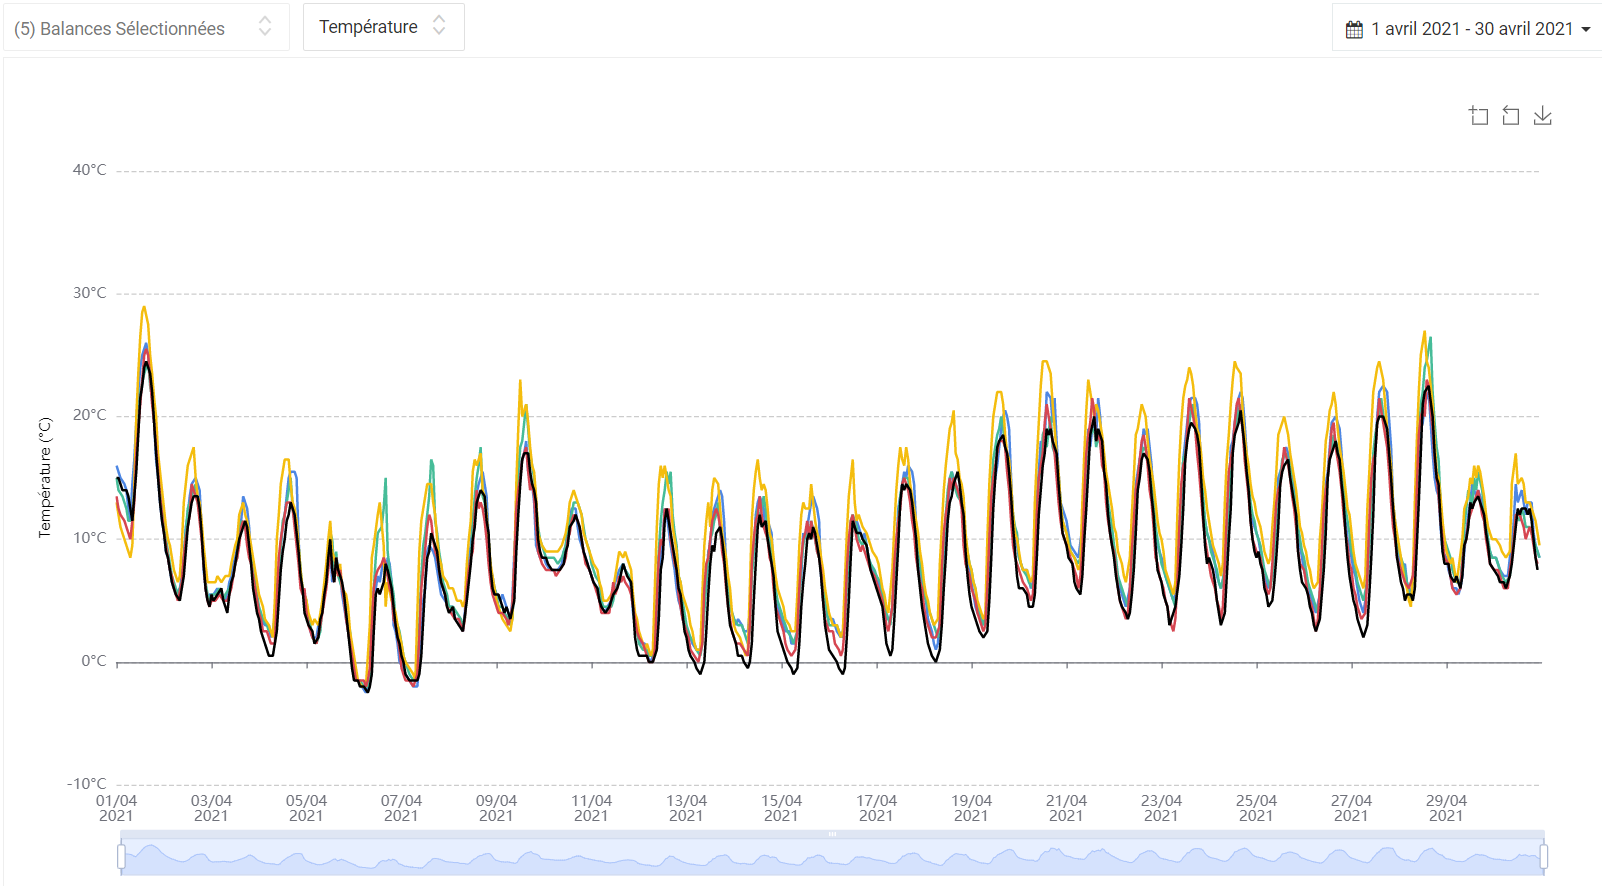
Task: Click the Température (°C) axis title
Action: click(44, 478)
